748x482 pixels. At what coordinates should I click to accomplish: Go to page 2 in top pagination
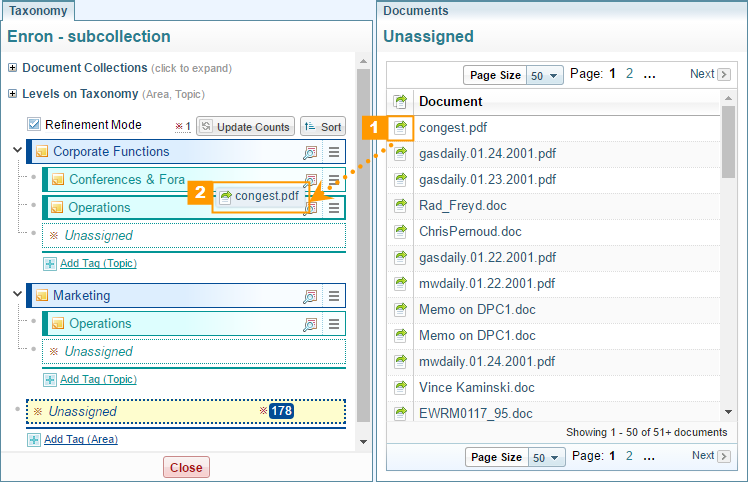(x=629, y=74)
